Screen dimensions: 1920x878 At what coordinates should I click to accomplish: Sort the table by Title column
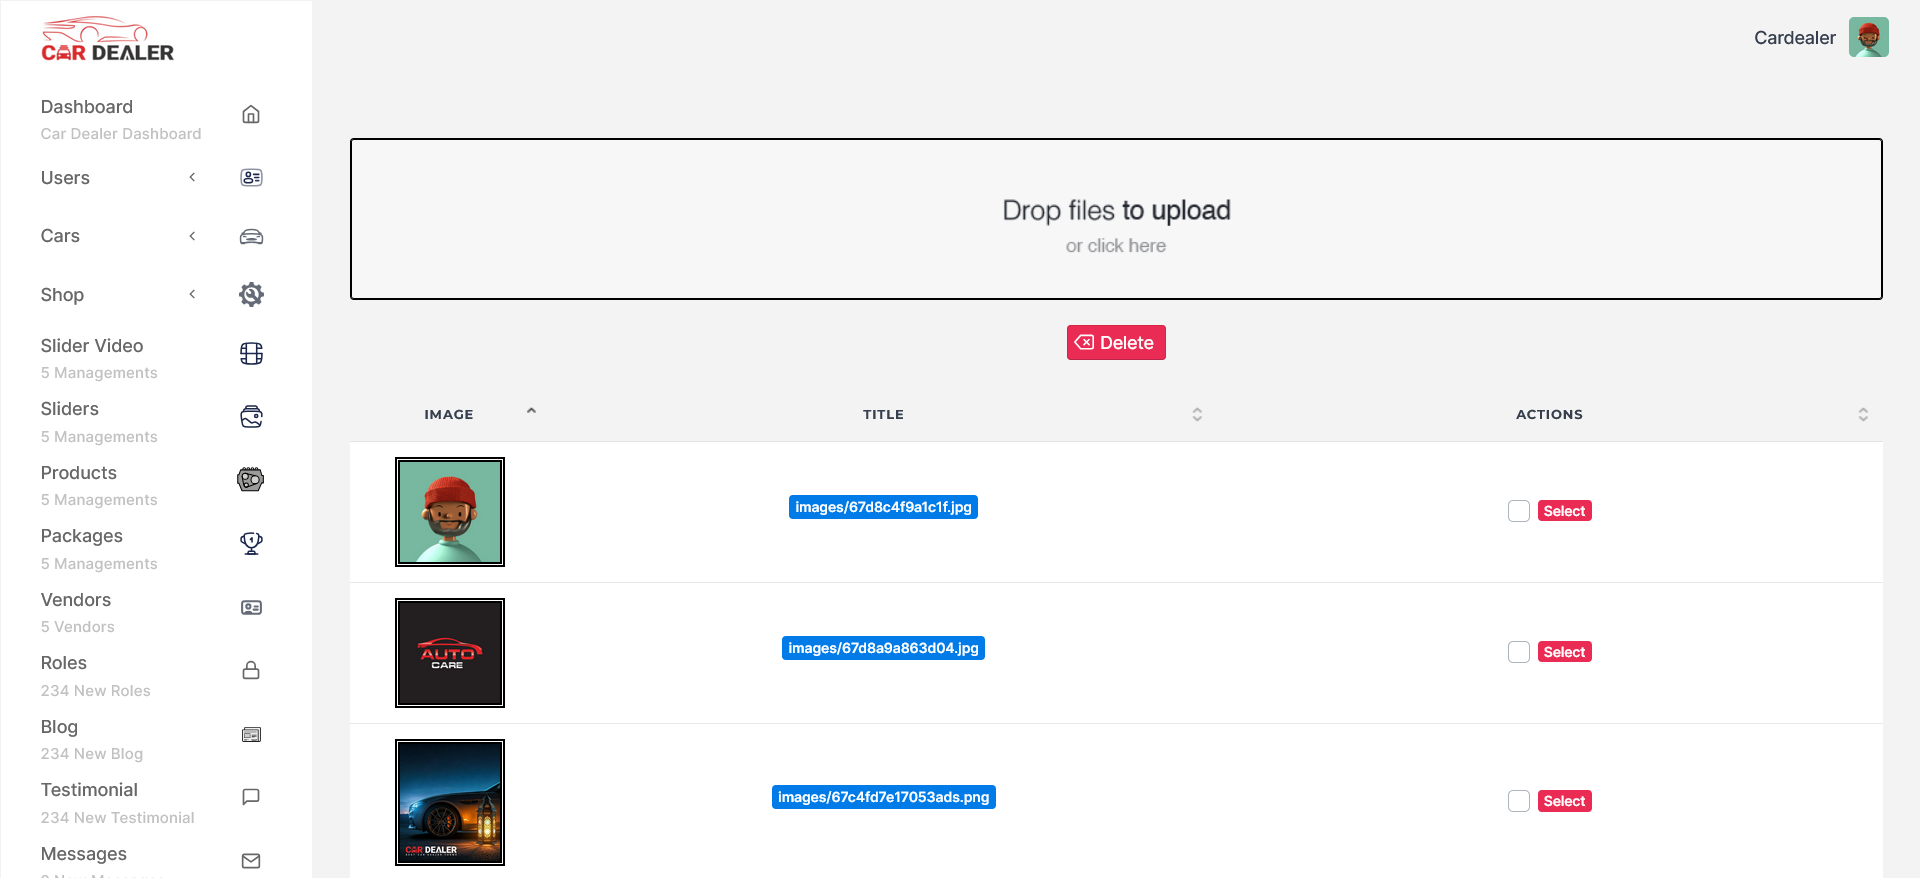[1196, 414]
